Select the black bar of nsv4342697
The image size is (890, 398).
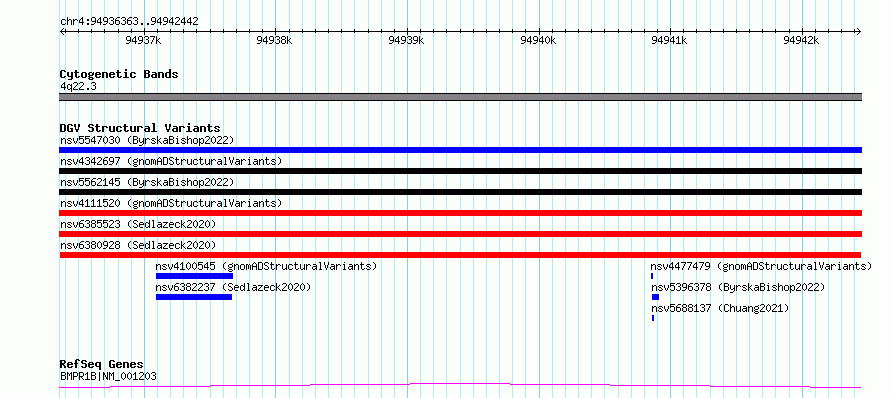pos(460,171)
